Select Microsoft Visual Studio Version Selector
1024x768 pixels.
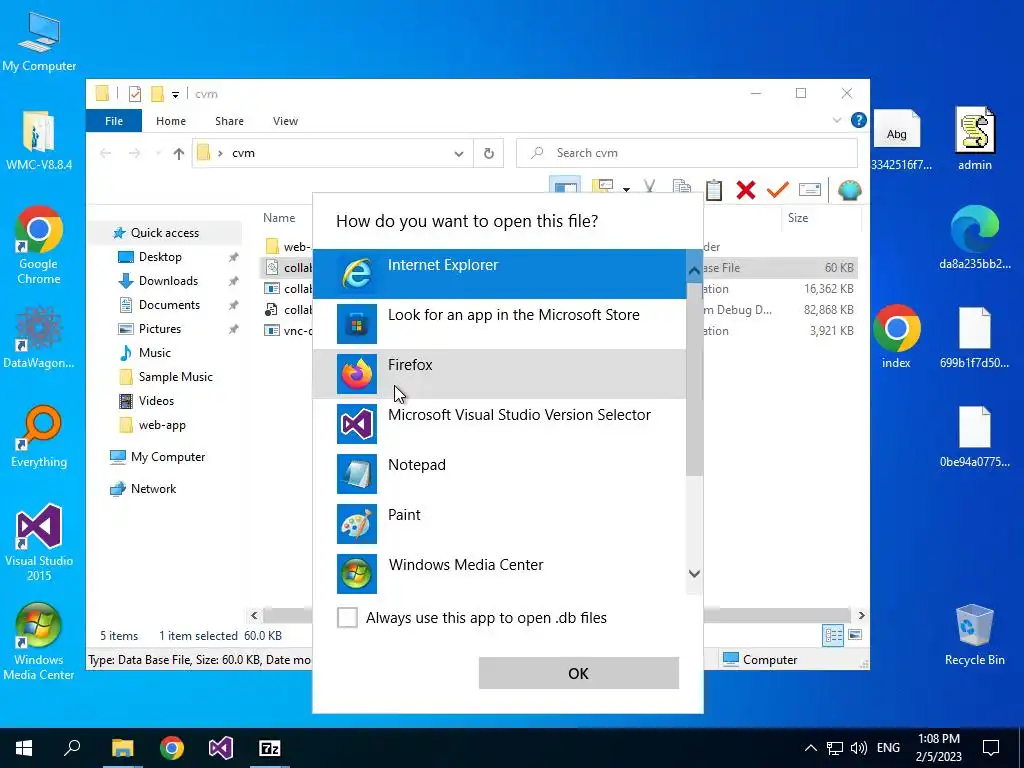click(500, 424)
